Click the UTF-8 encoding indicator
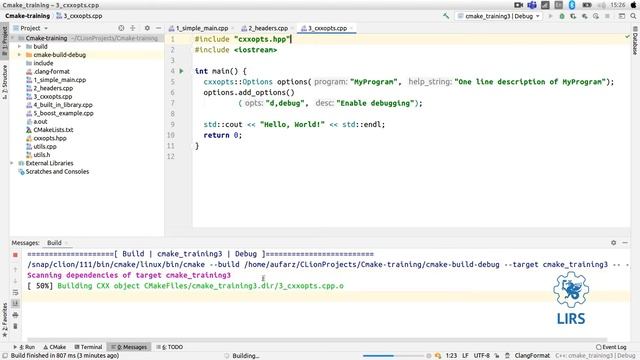640x360 pixels. (482, 356)
